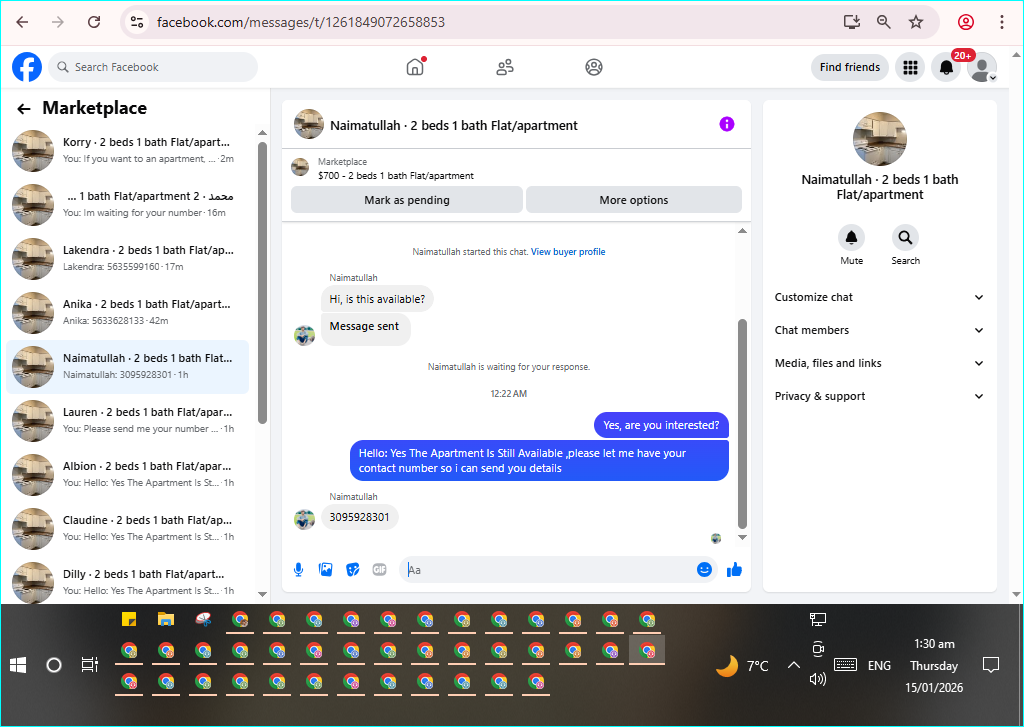Click scroll-down arrow of chat messages

click(x=742, y=538)
